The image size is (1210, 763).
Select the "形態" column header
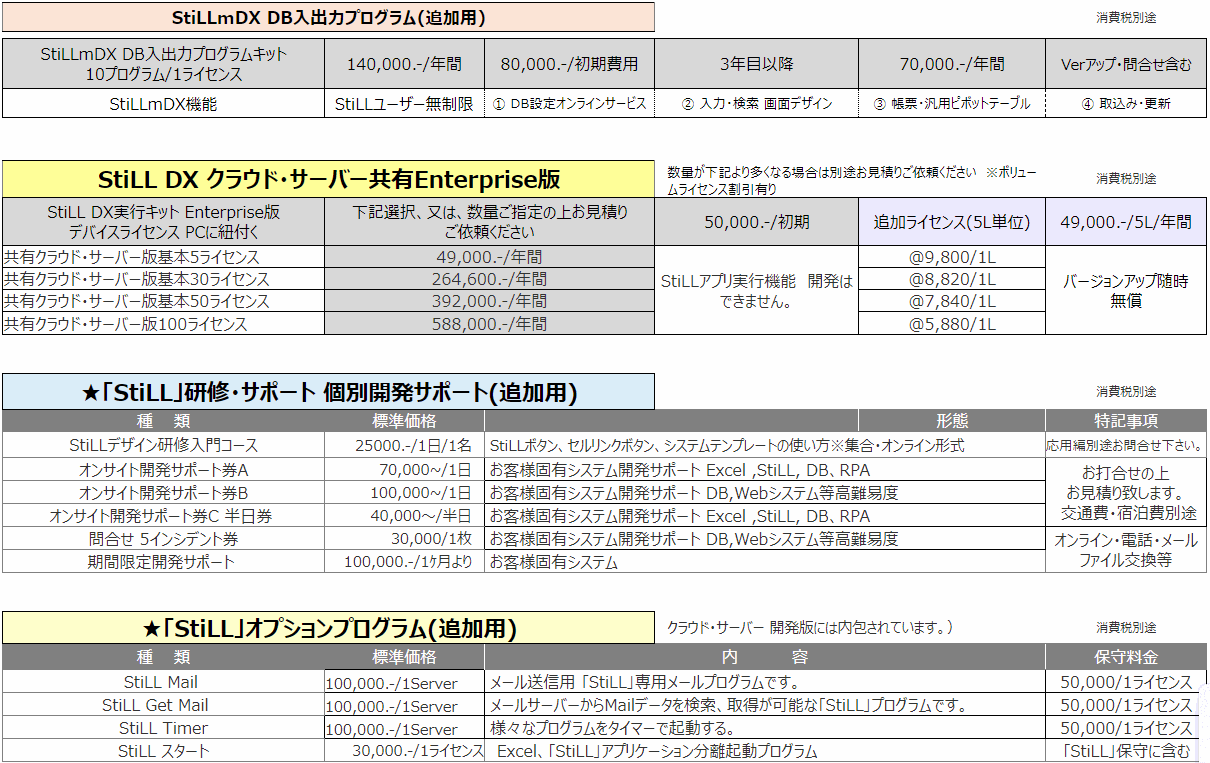pos(951,421)
